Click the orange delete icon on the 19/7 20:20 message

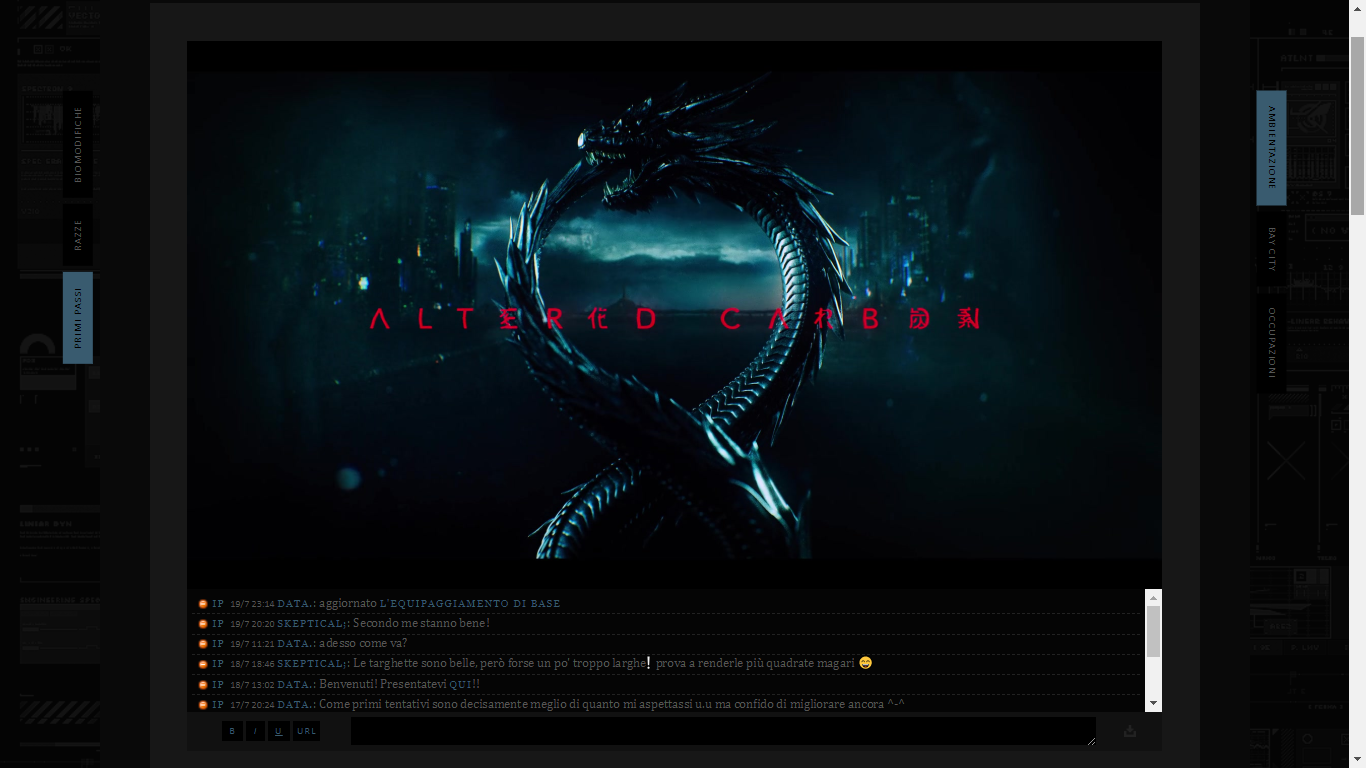click(203, 624)
